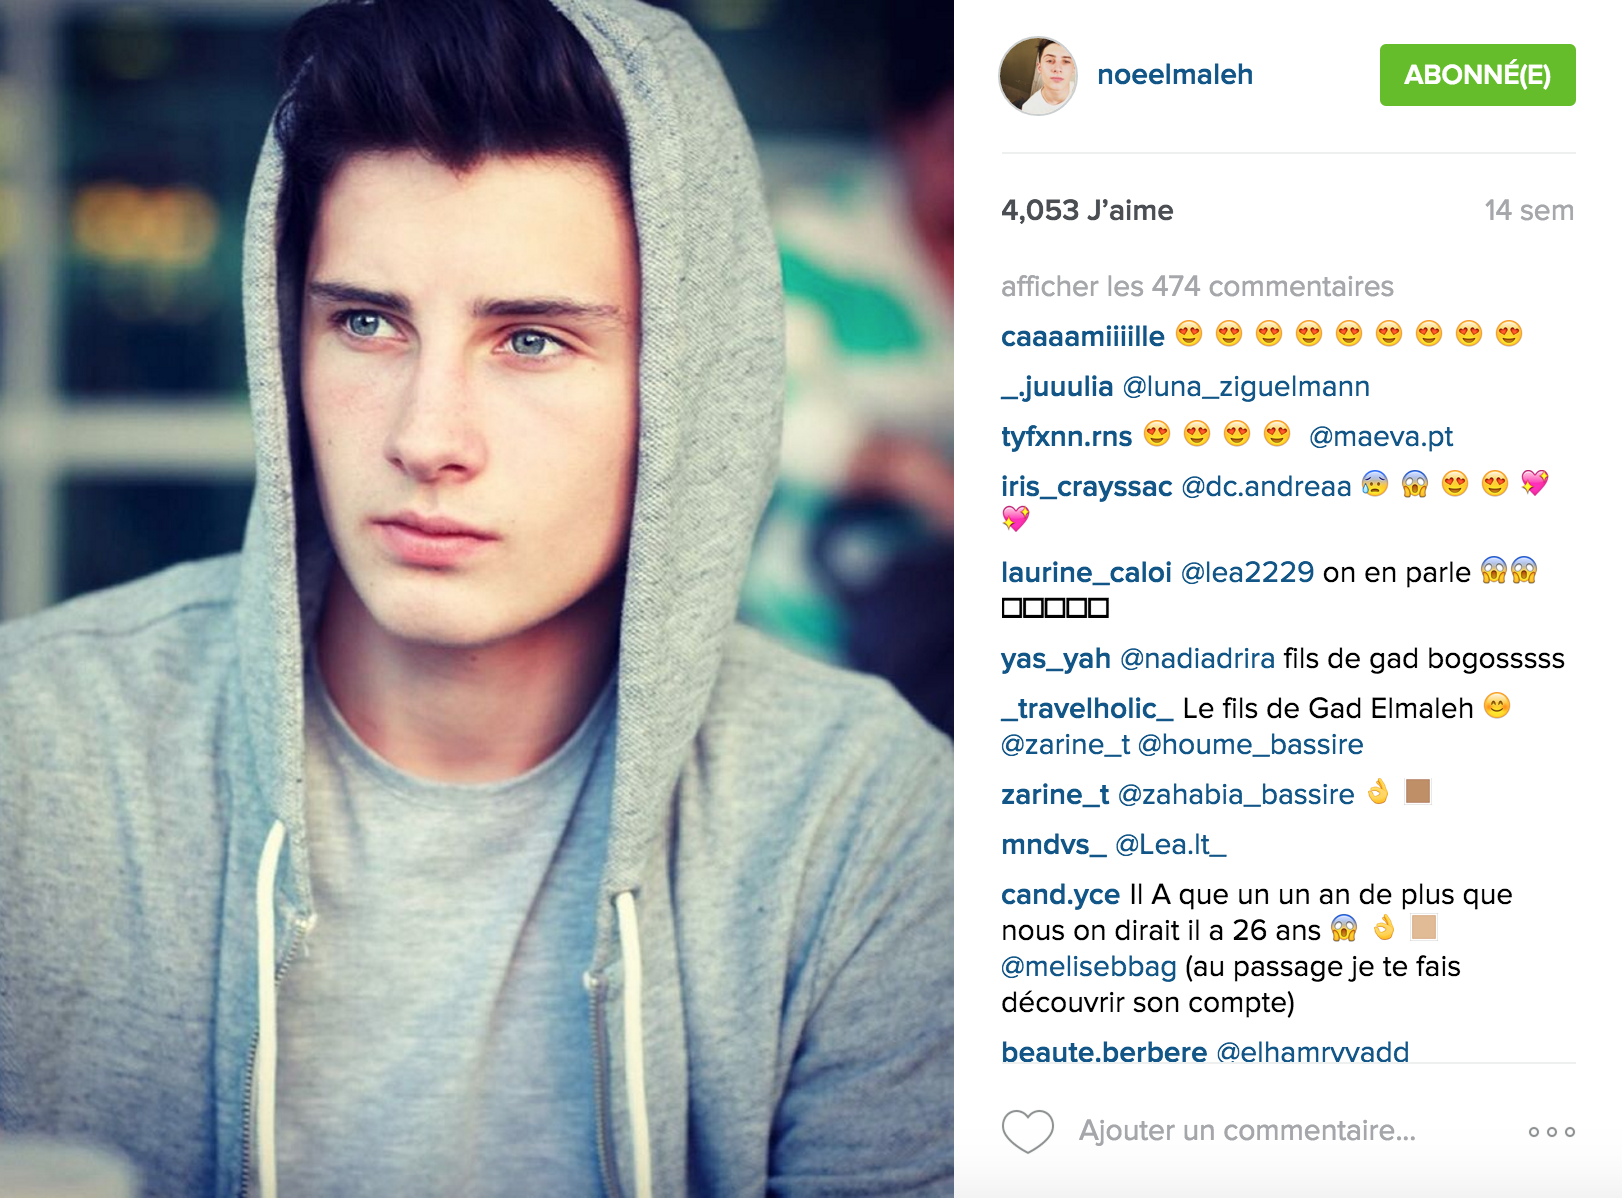The width and height of the screenshot is (1622, 1198).
Task: Visit the @nadiadrira mention
Action: click(1198, 659)
